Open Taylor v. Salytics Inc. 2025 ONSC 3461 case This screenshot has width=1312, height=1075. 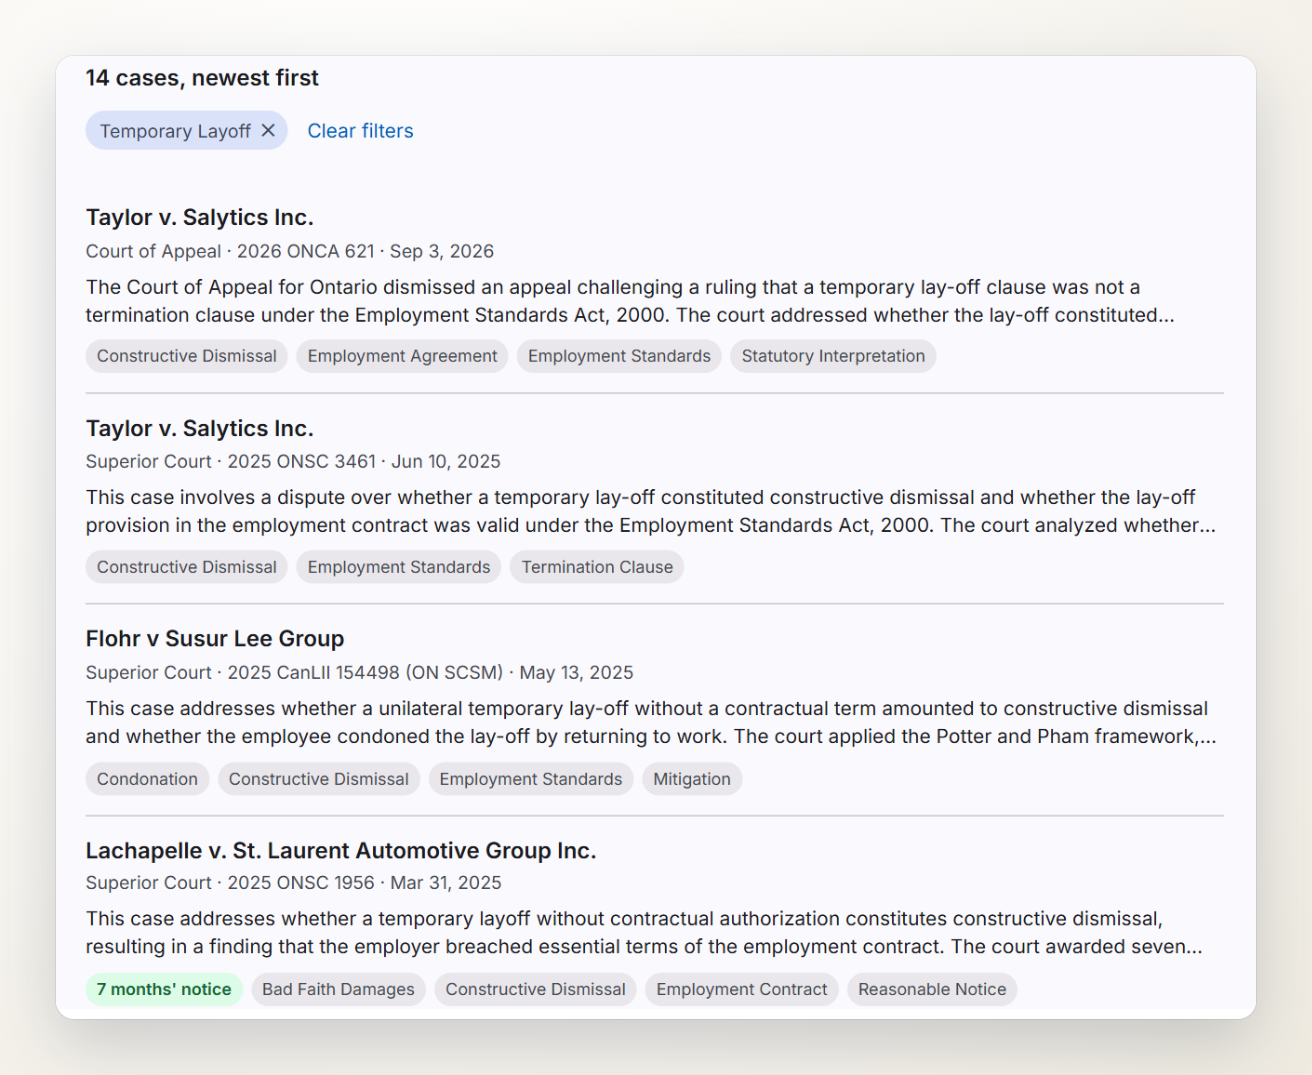(200, 429)
